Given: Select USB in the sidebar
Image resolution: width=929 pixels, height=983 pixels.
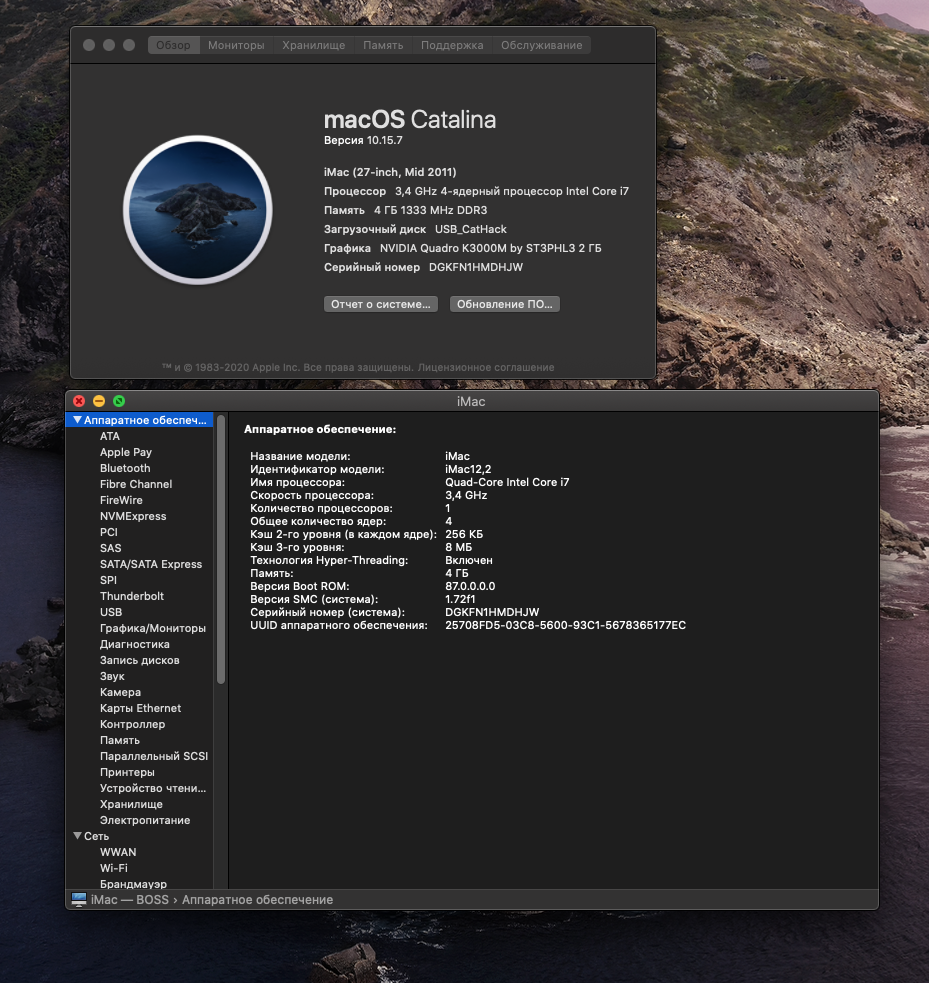Looking at the screenshot, I should (x=111, y=612).
